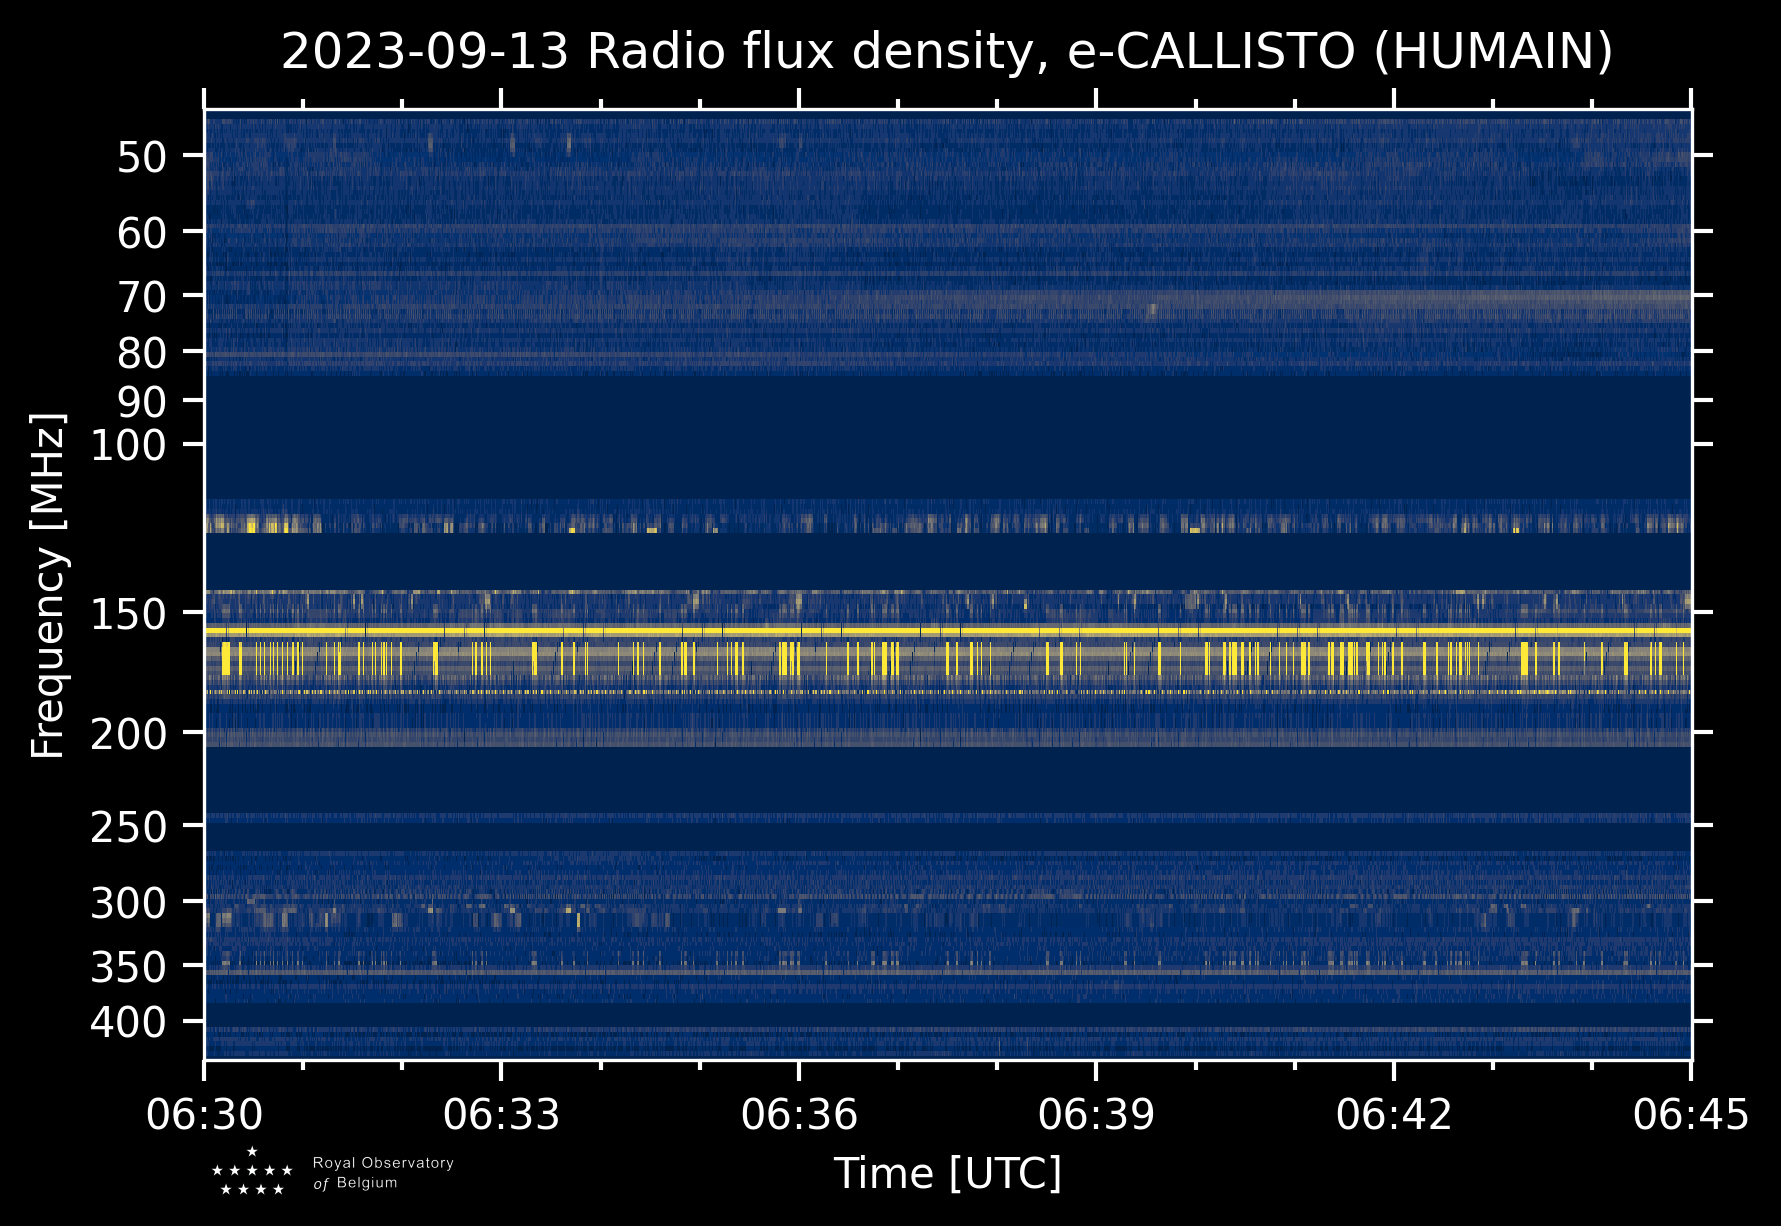Select the 06:42 time tick label
The image size is (1781, 1226).
pos(1393,1114)
